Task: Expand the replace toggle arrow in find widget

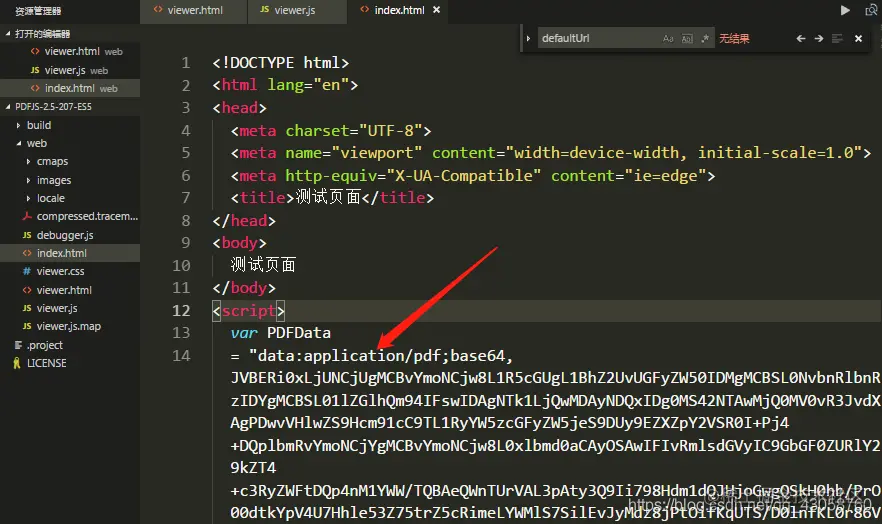Action: (528, 39)
